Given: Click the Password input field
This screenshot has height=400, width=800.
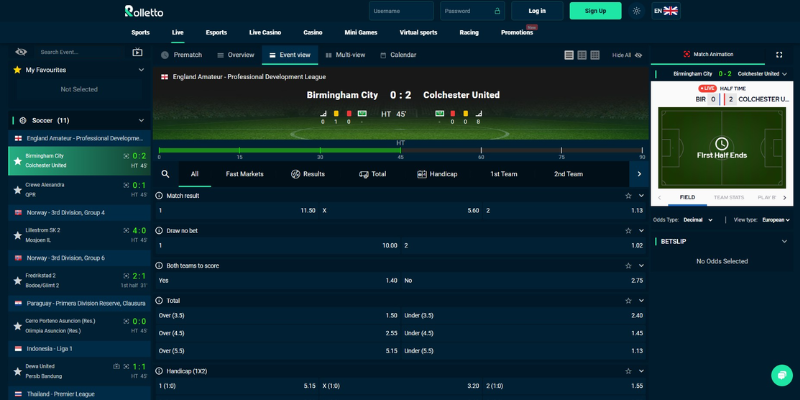Looking at the screenshot, I should coord(472,11).
